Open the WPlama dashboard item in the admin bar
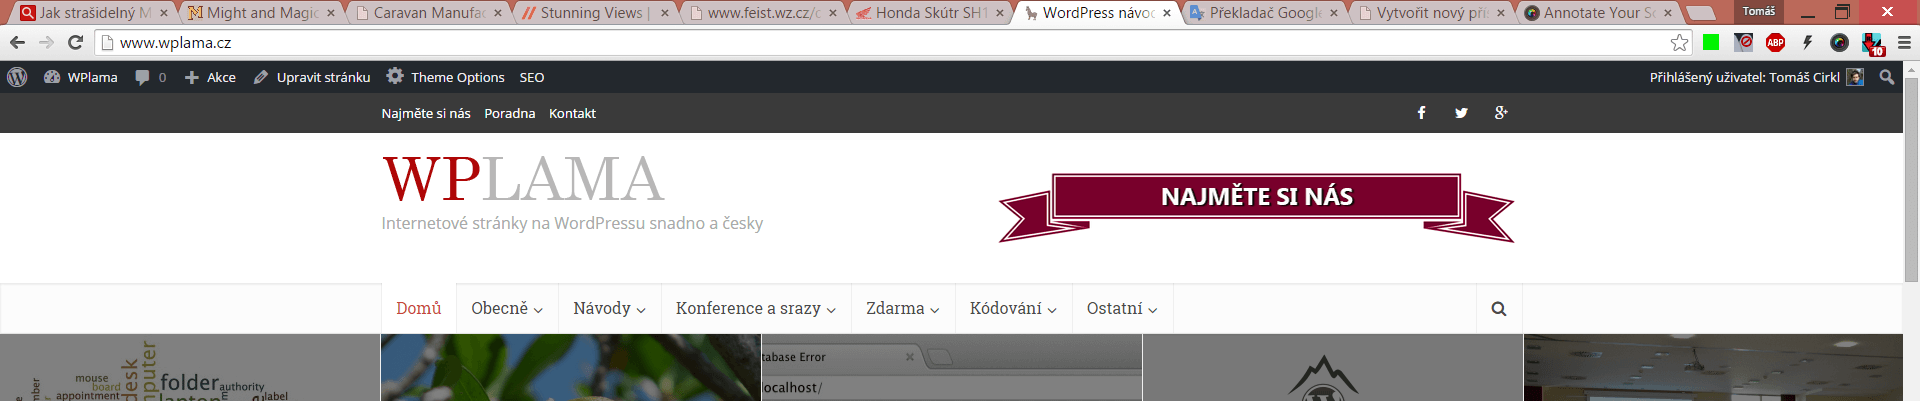The height and width of the screenshot is (401, 1920). 80,77
